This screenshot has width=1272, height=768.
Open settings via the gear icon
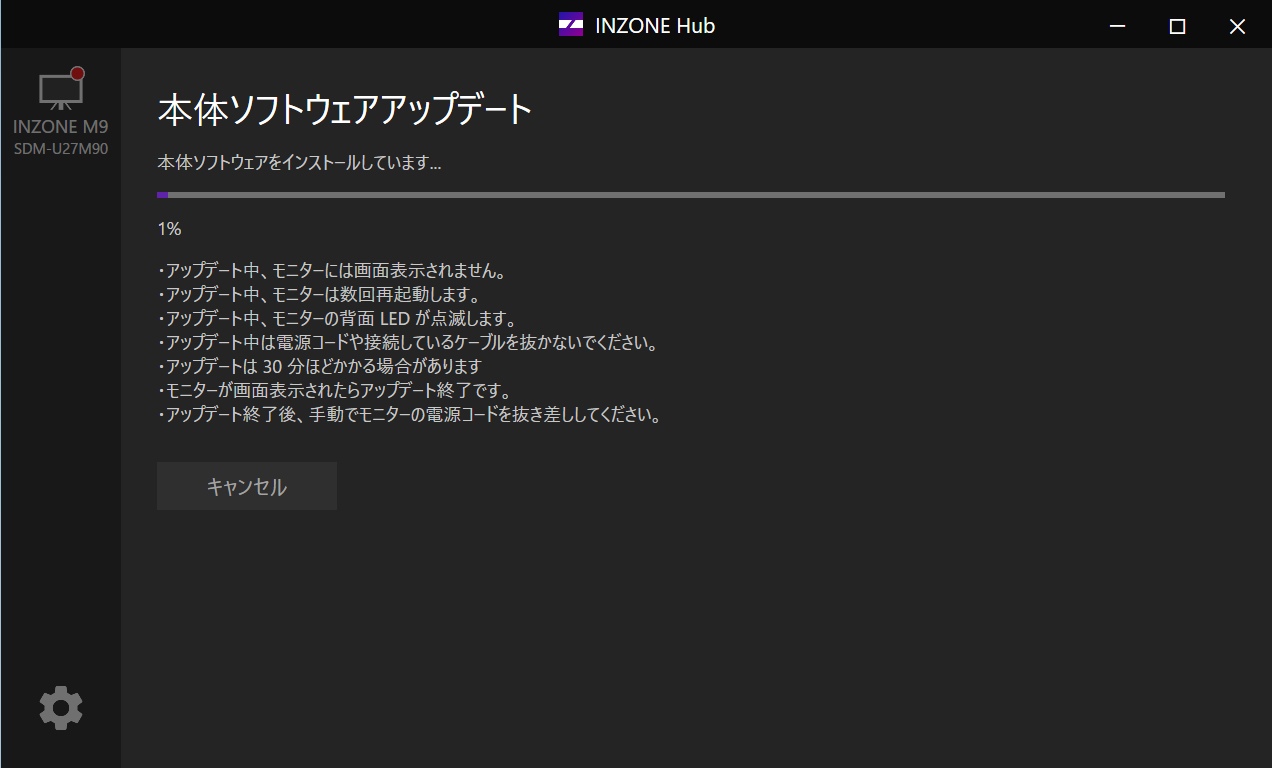61,708
